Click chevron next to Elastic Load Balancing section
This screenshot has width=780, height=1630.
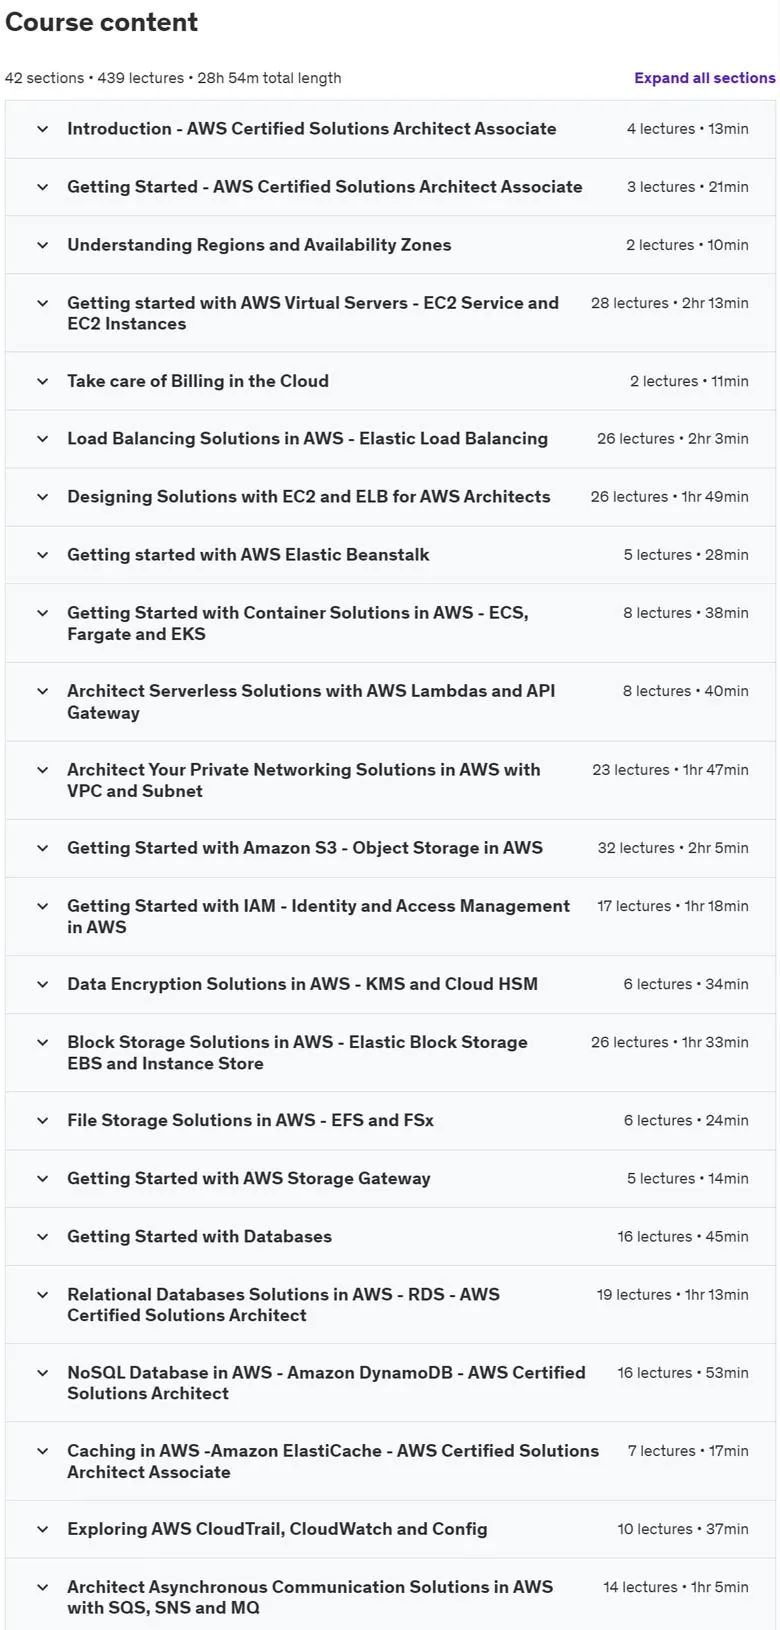42,439
